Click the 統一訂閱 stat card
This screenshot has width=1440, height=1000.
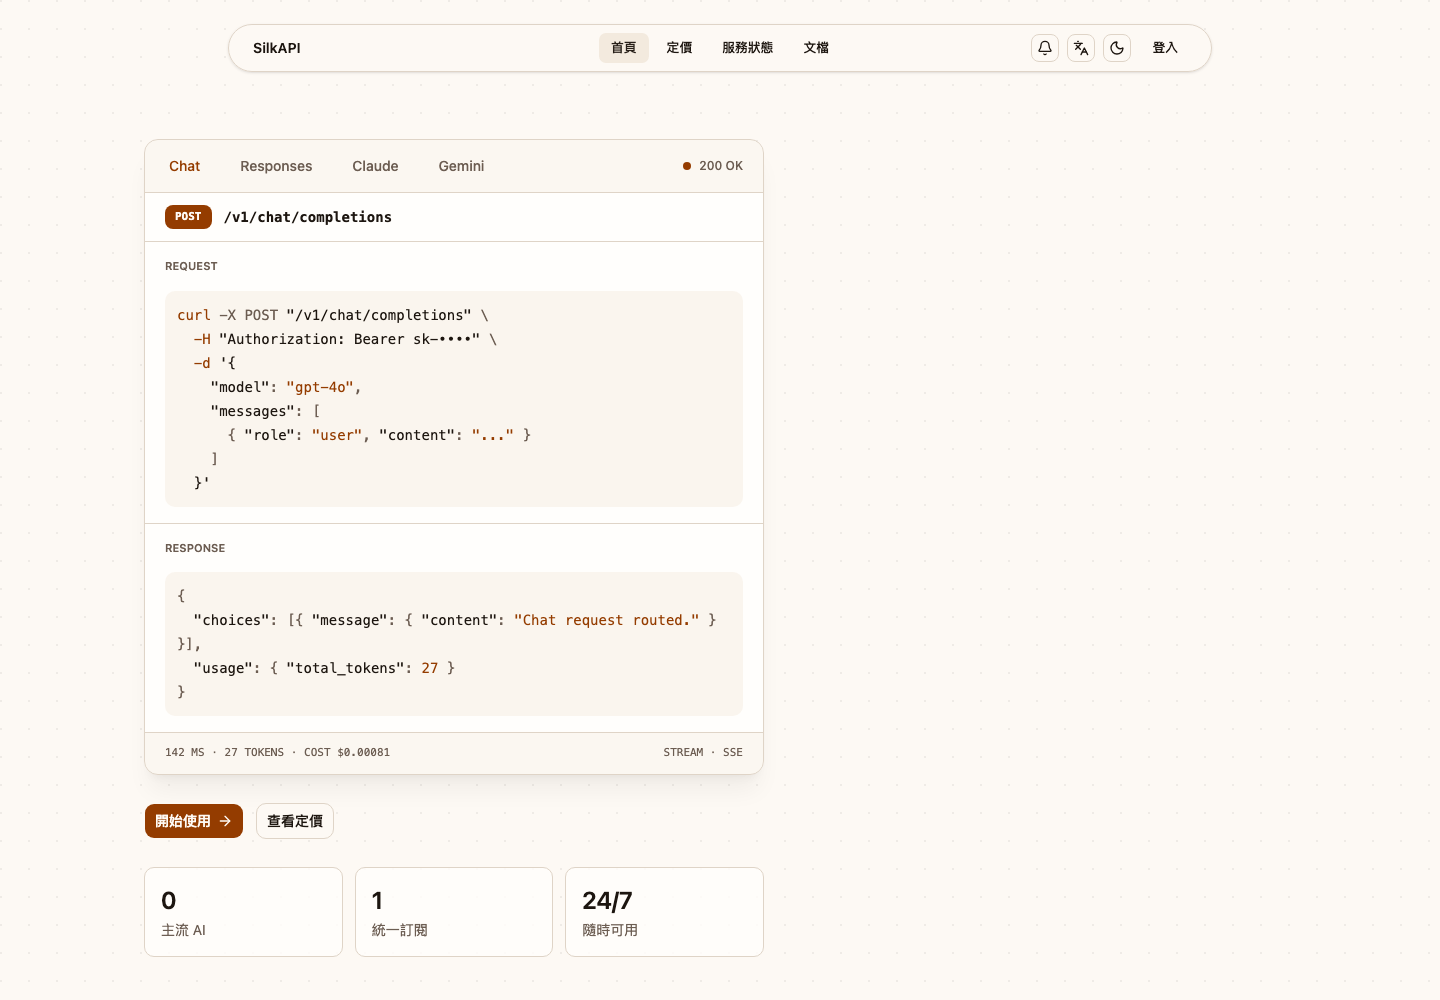454,912
